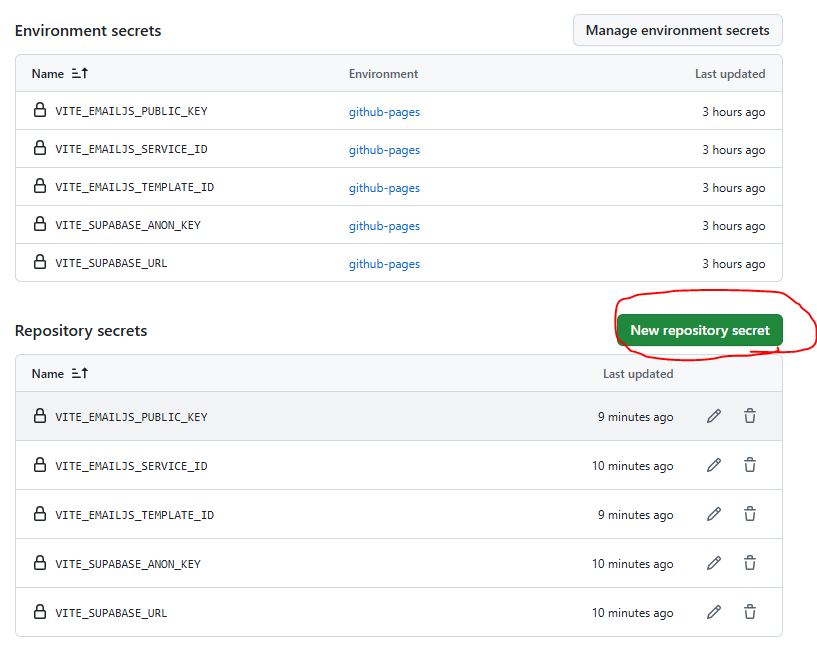Click New repository secret button

[x=699, y=330]
